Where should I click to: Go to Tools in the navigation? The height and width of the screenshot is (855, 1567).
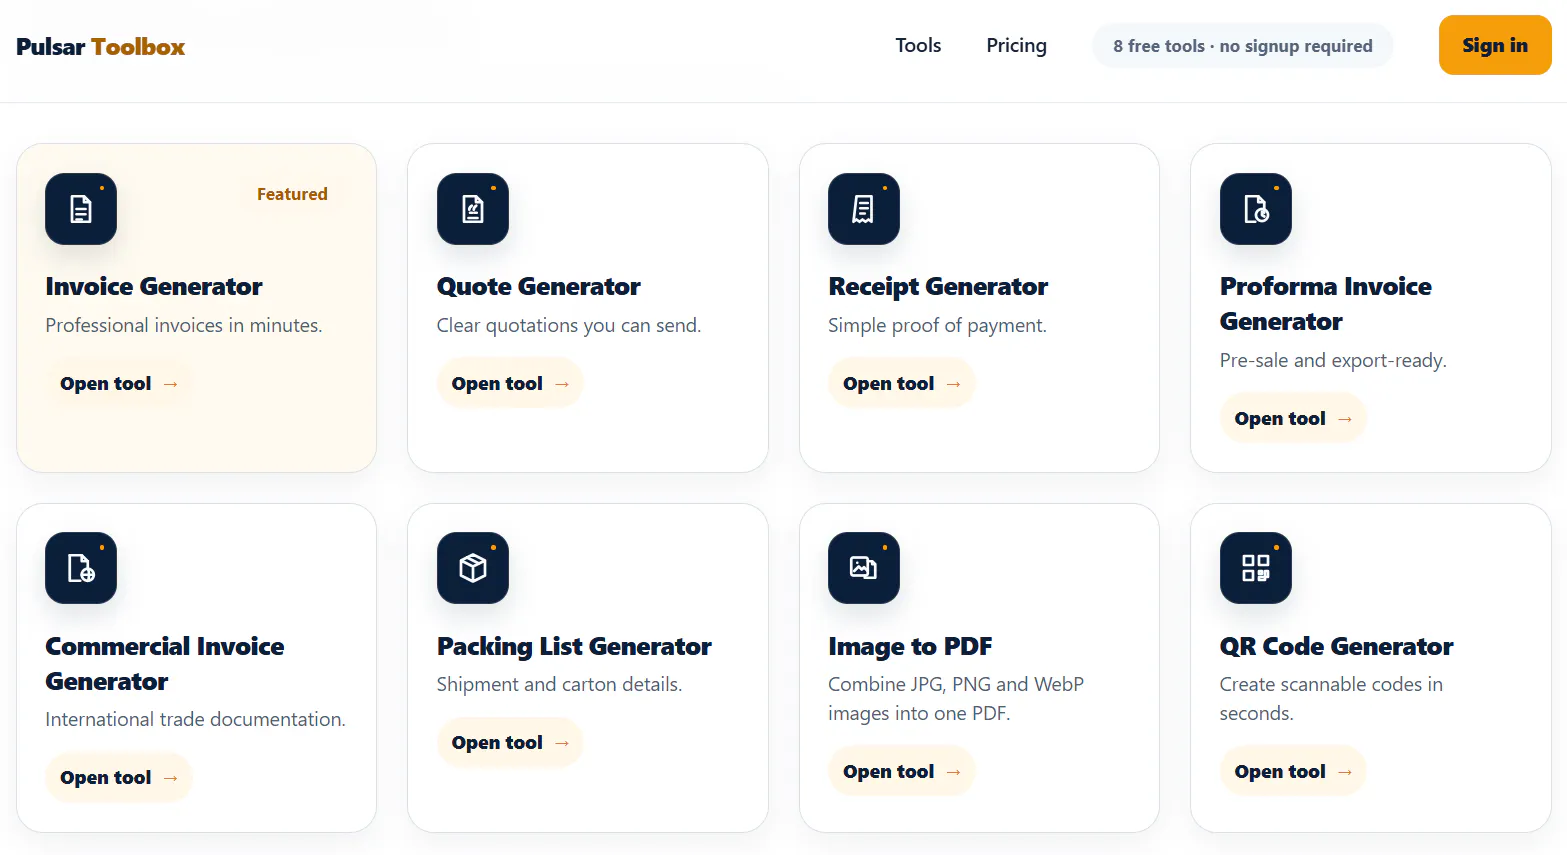918,45
